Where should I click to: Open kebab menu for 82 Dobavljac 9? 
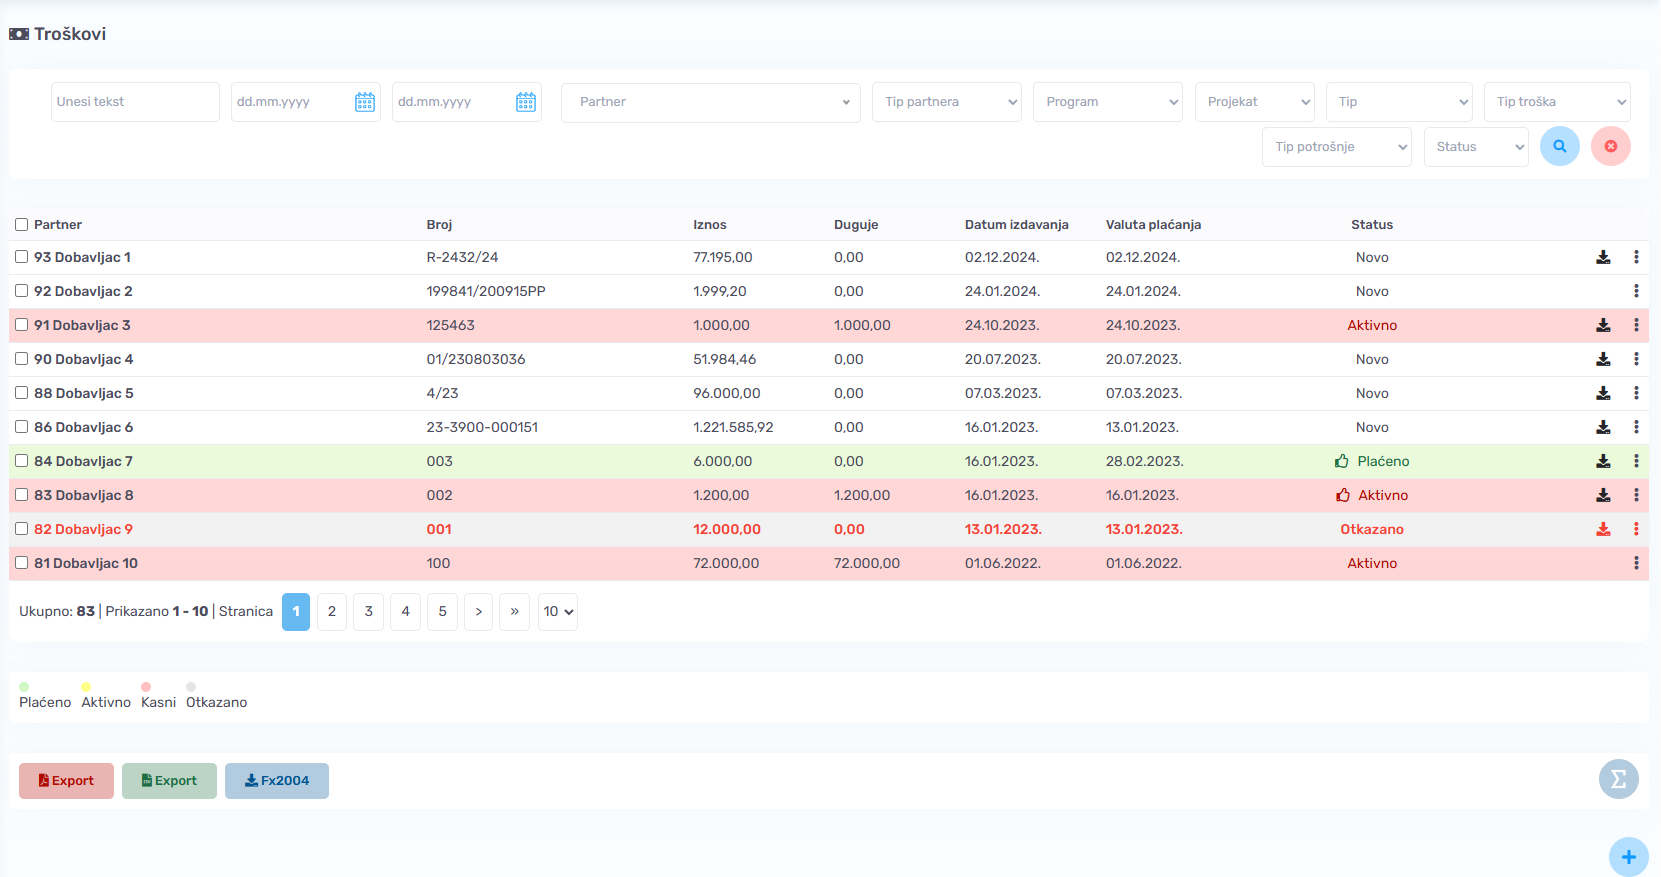point(1636,529)
